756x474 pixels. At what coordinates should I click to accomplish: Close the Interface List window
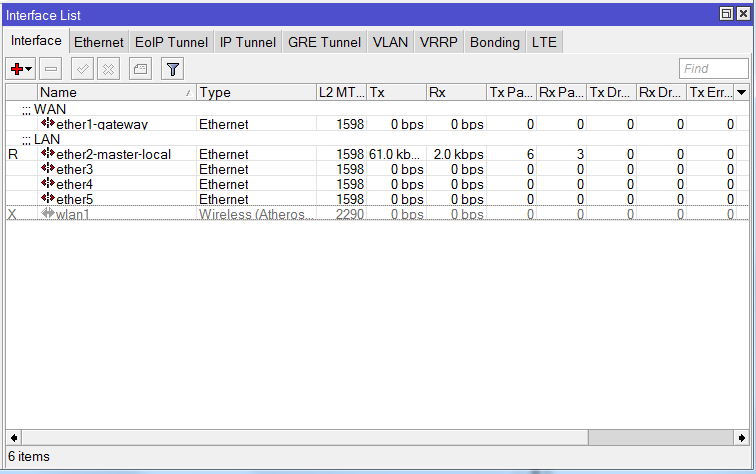tap(743, 14)
